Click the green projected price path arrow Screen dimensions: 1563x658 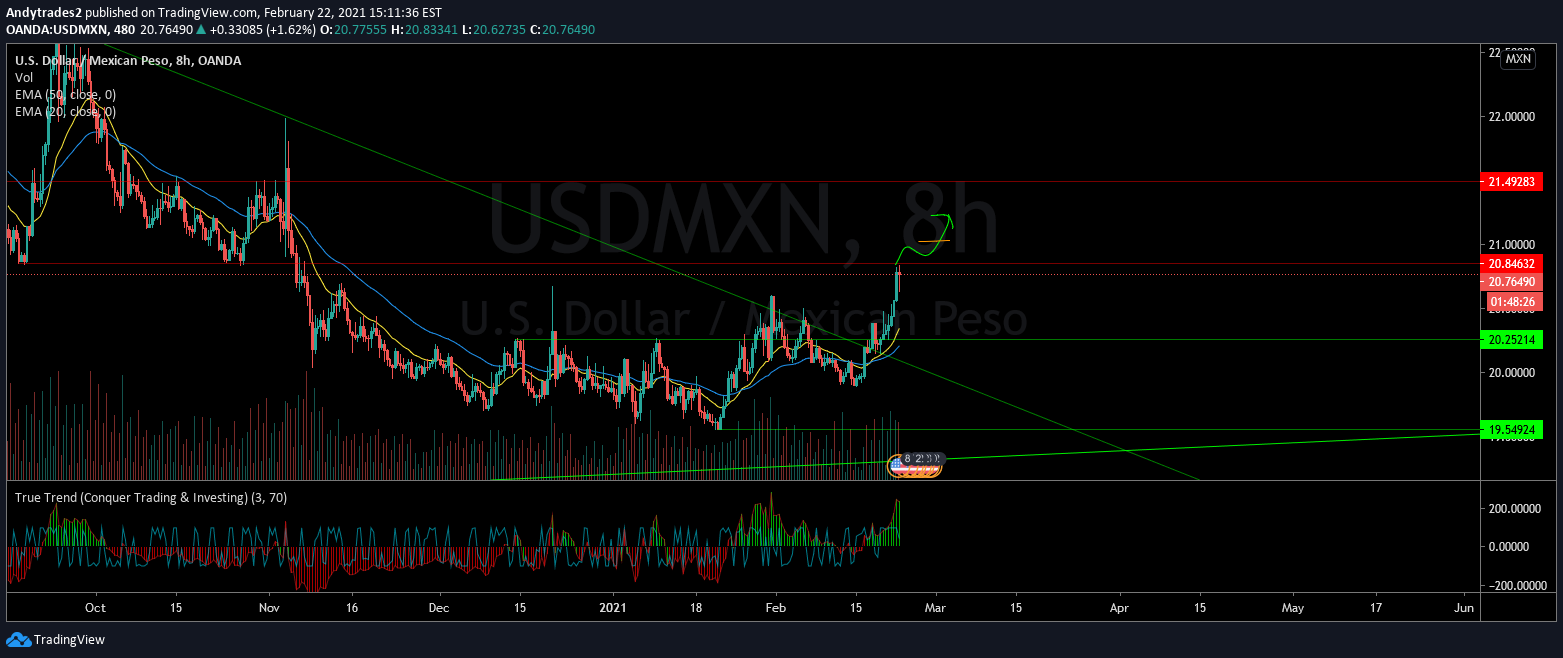point(925,238)
